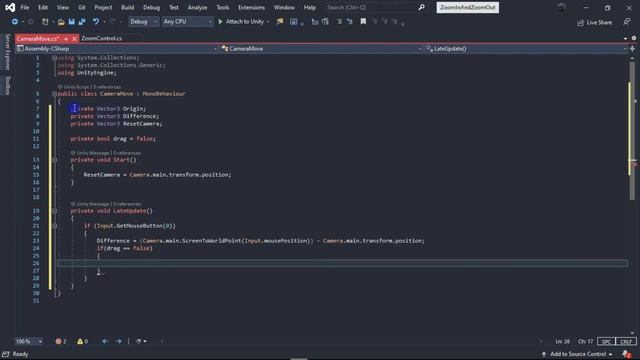Click the Visual Studio logo icon
The height and width of the screenshot is (360, 640).
[x=10, y=7]
